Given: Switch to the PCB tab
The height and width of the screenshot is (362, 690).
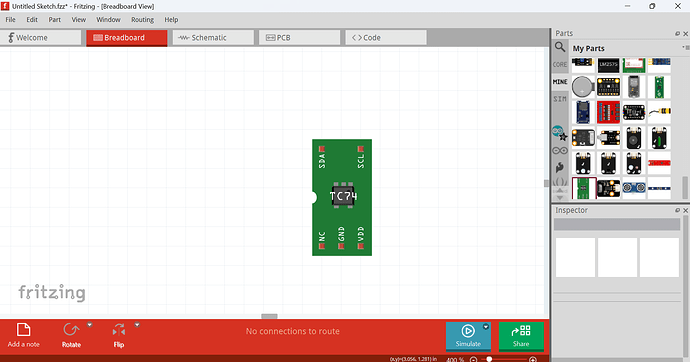Looking at the screenshot, I should [300, 38].
